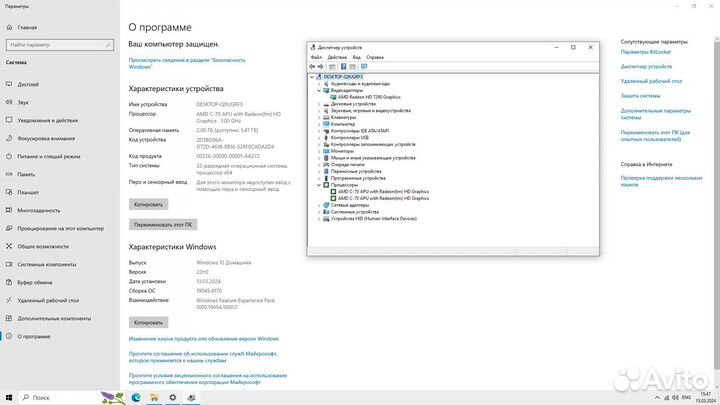720x405 pixels.
Task: Open the Память storage icon
Action: click(9, 174)
